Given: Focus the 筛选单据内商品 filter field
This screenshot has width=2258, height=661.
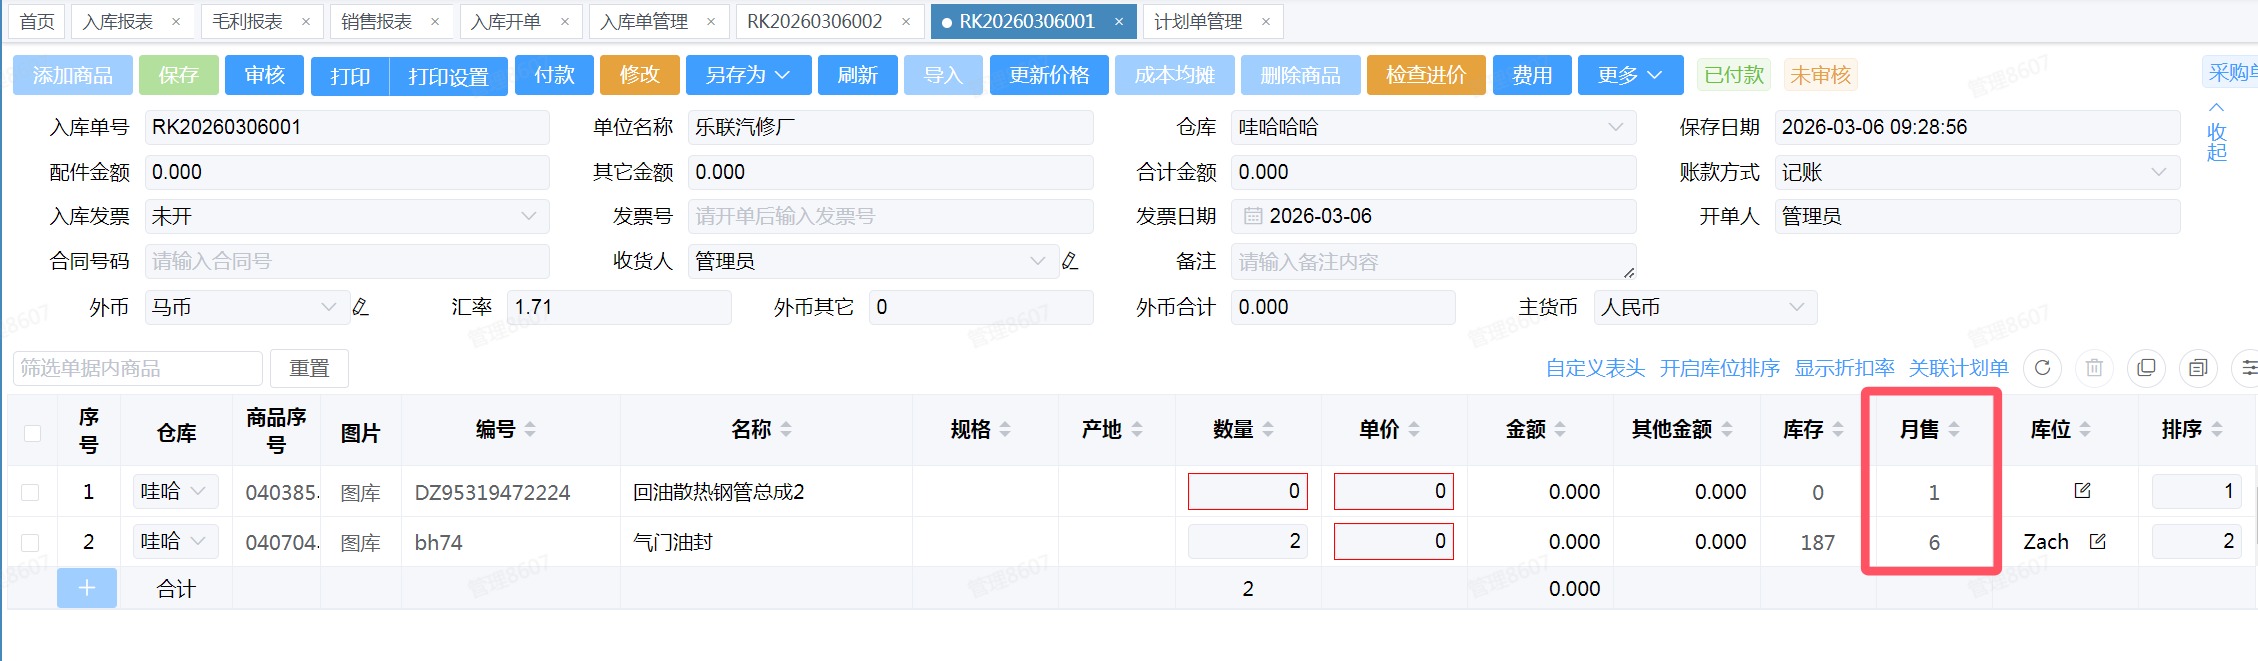Looking at the screenshot, I should [138, 368].
